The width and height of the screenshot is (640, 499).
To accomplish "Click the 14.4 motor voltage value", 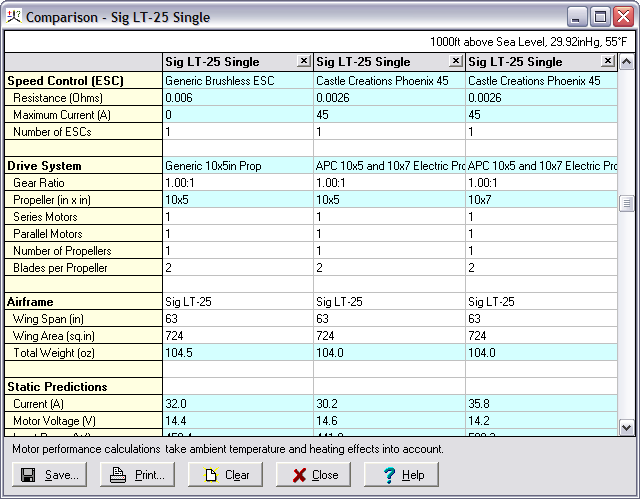I will (x=238, y=421).
